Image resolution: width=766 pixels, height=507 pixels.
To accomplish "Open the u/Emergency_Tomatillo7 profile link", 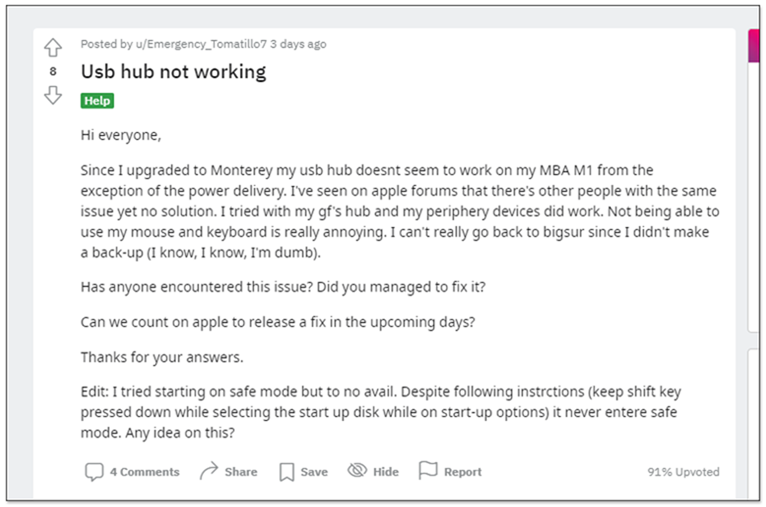I will 201,44.
